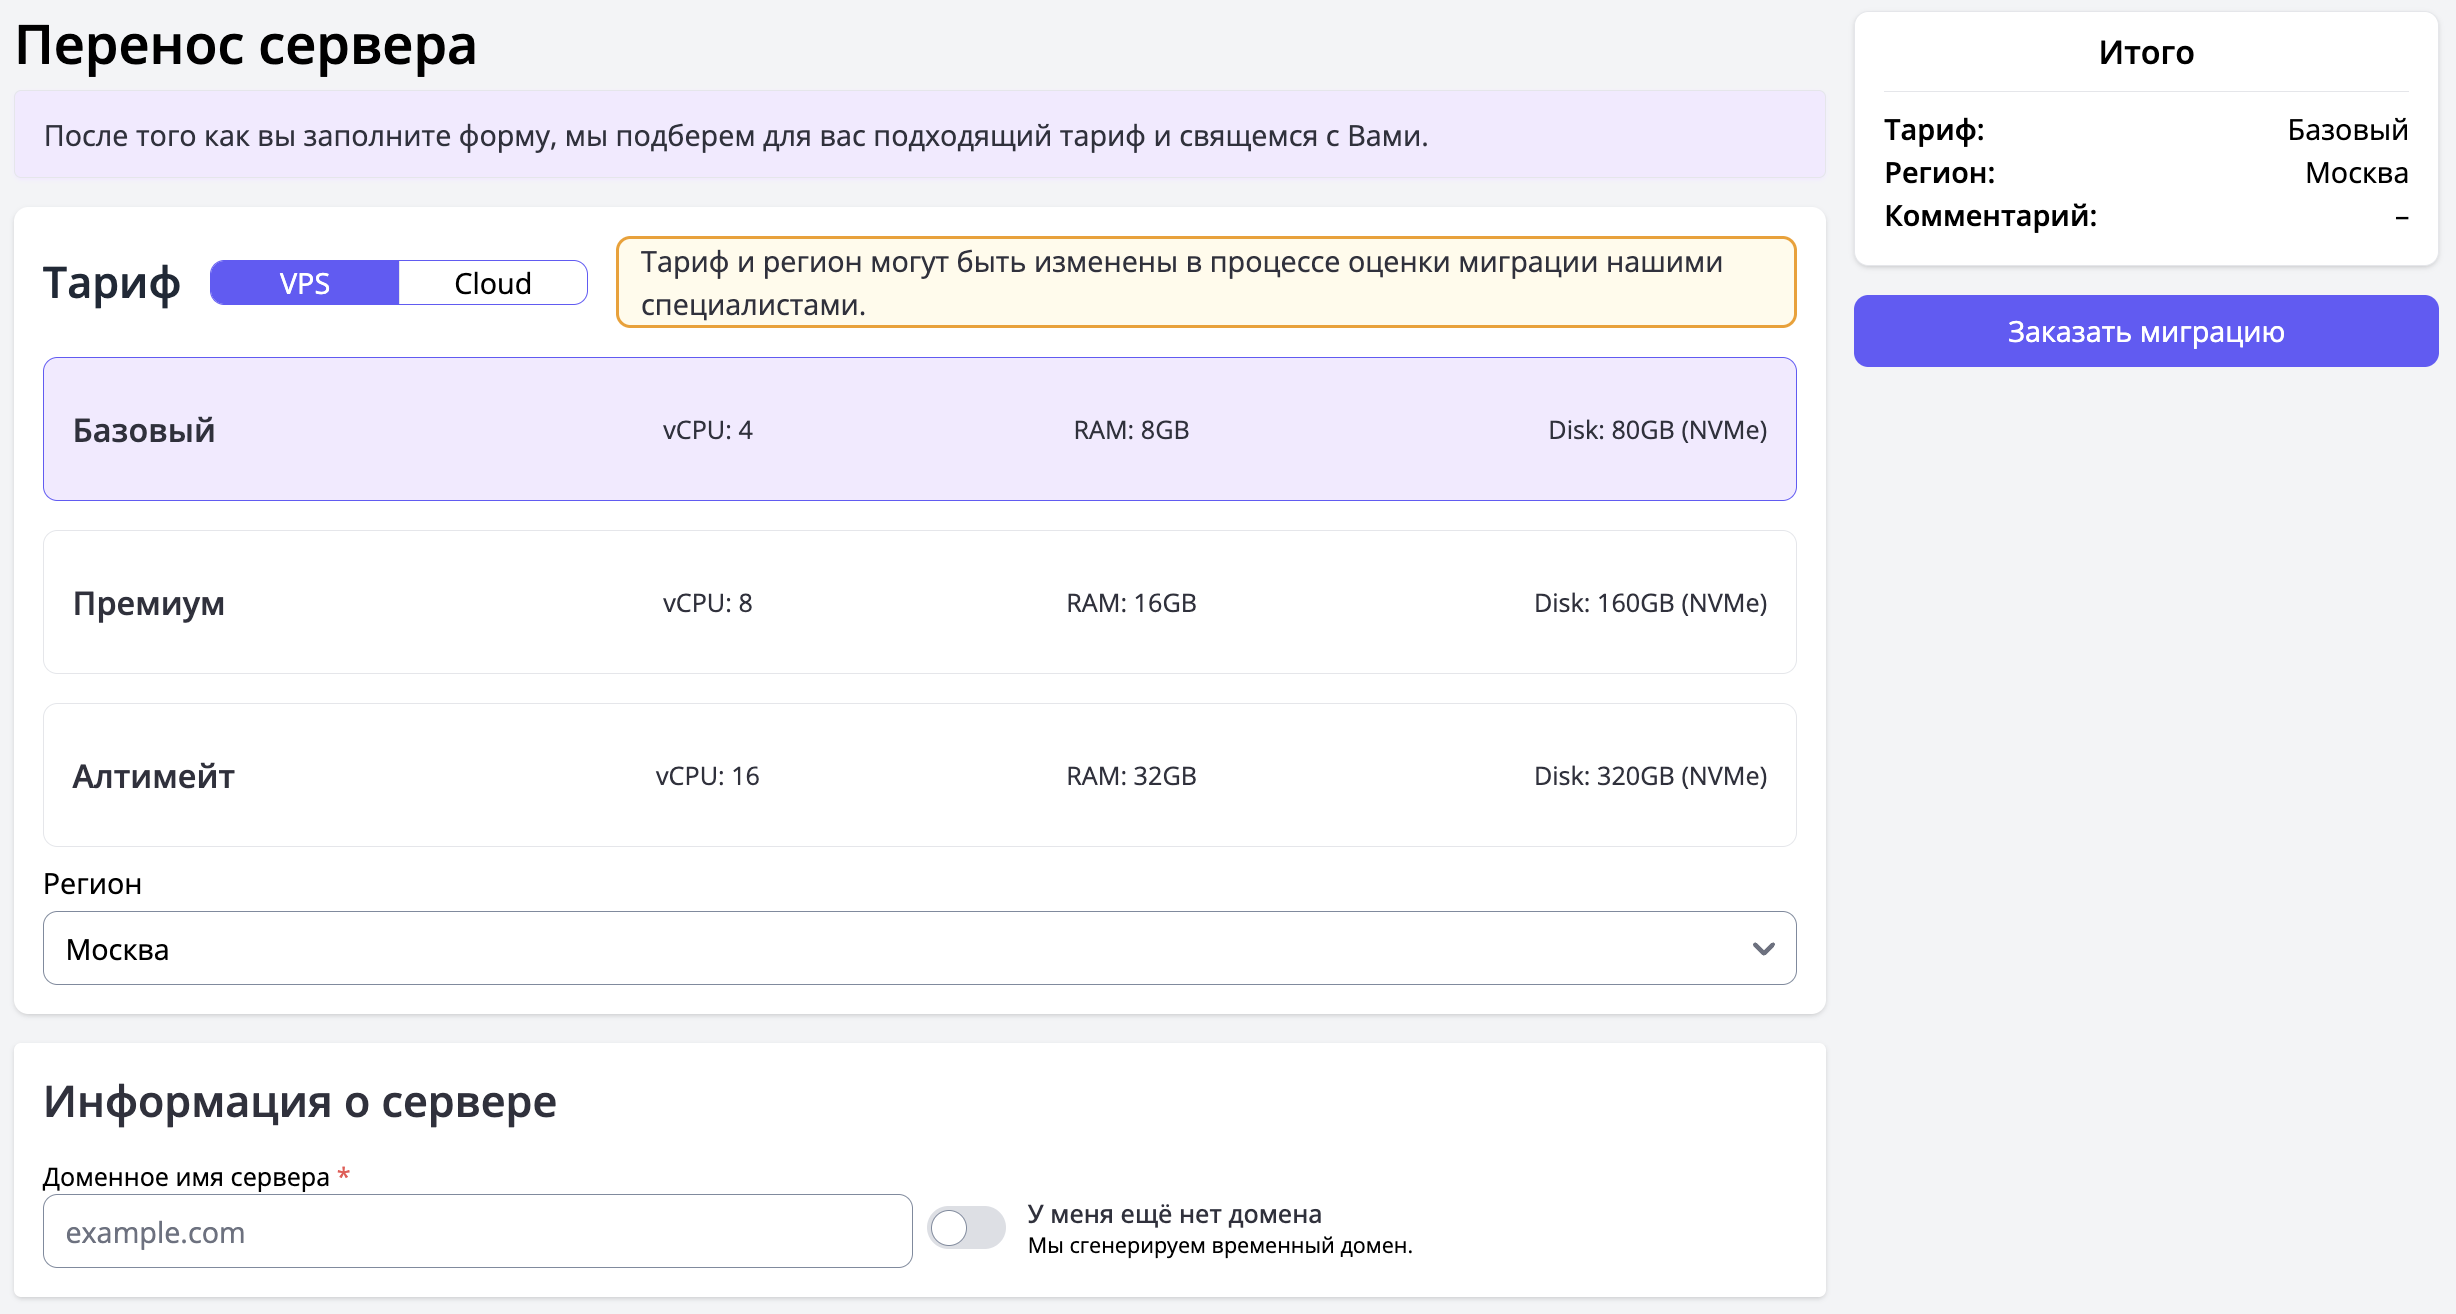Click the chevron arrow in region selector
The width and height of the screenshot is (2456, 1314).
click(x=1763, y=948)
